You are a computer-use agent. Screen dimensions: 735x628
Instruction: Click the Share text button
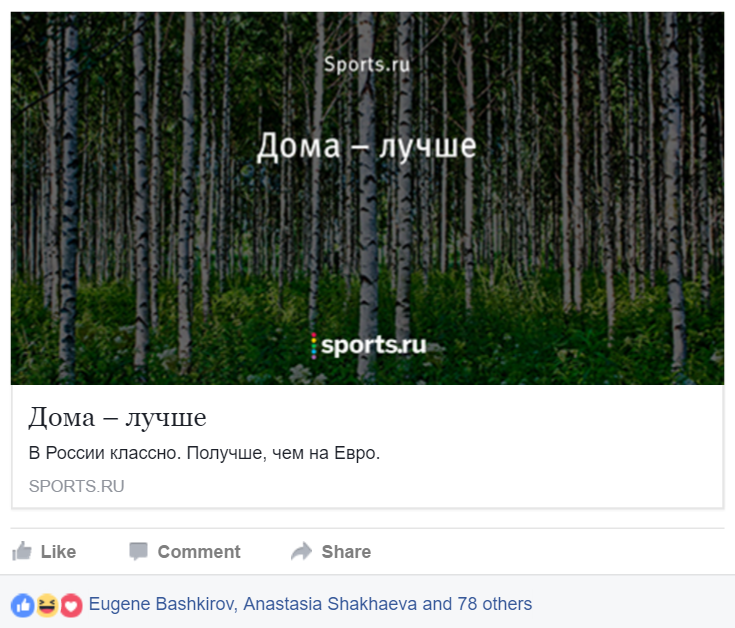pyautogui.click(x=346, y=552)
